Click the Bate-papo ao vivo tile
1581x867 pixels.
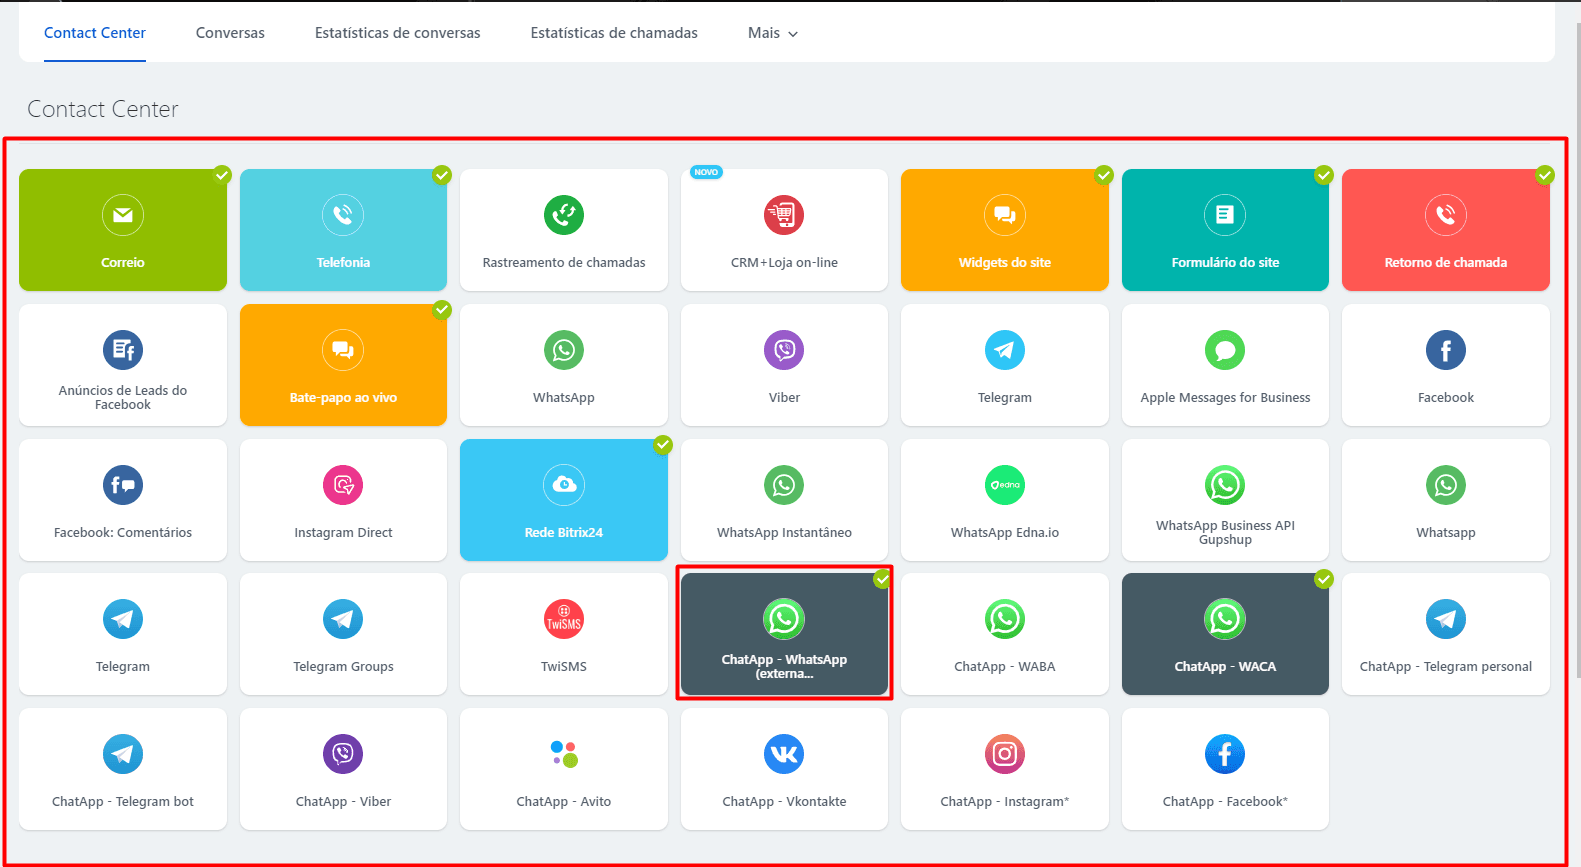point(343,366)
